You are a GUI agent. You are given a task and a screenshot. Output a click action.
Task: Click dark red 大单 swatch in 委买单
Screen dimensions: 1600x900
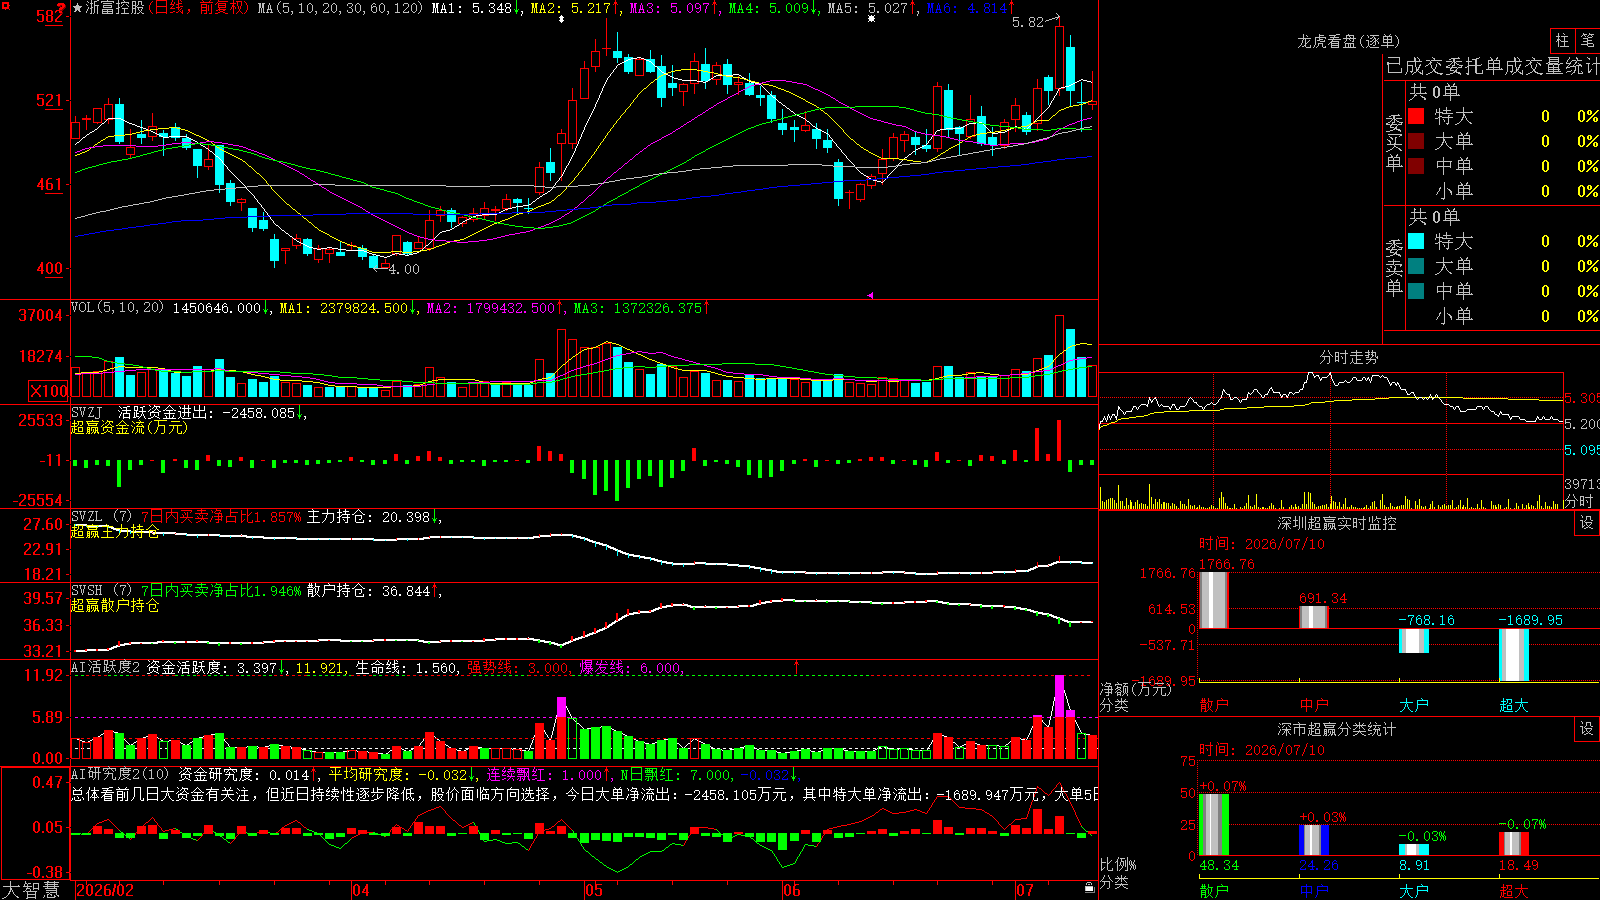click(1416, 141)
